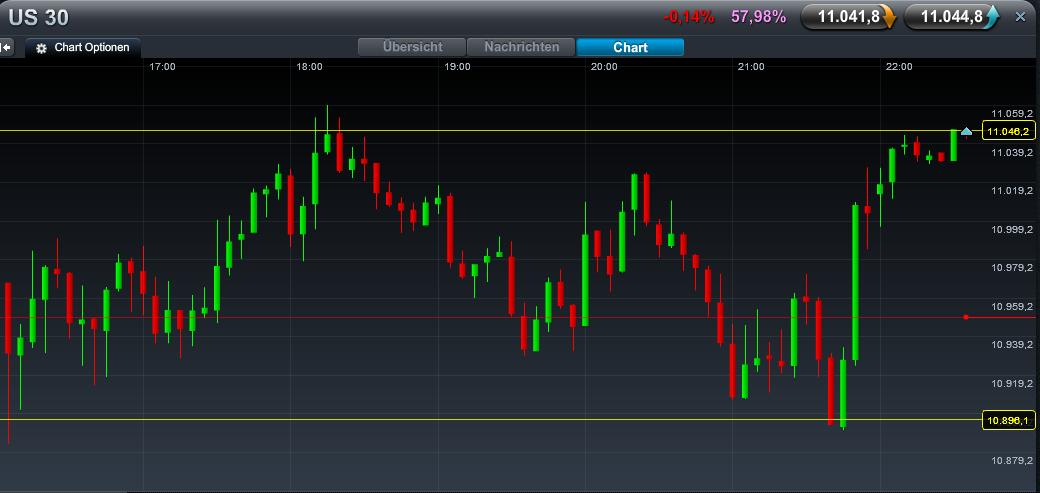Viewport: 1040px width, 493px height.
Task: Click the 10.919,2 price axis label
Action: coord(1011,384)
